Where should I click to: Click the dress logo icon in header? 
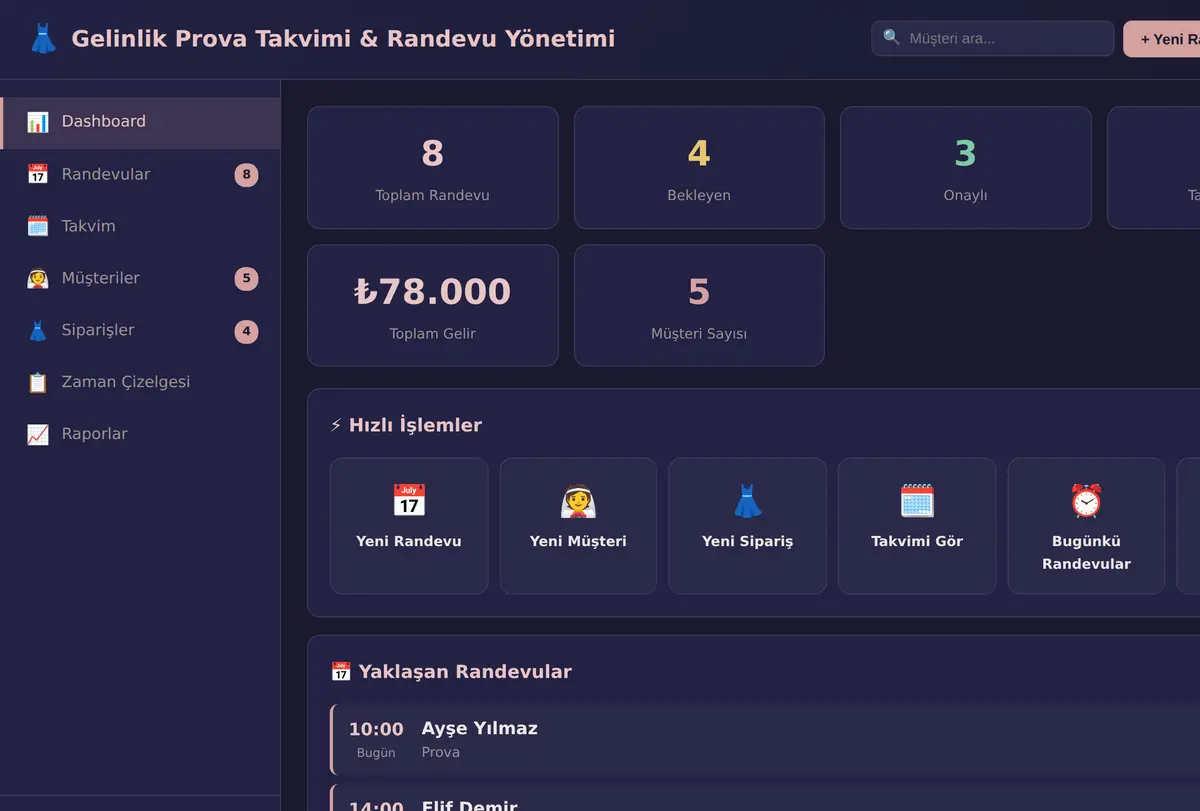pos(43,39)
